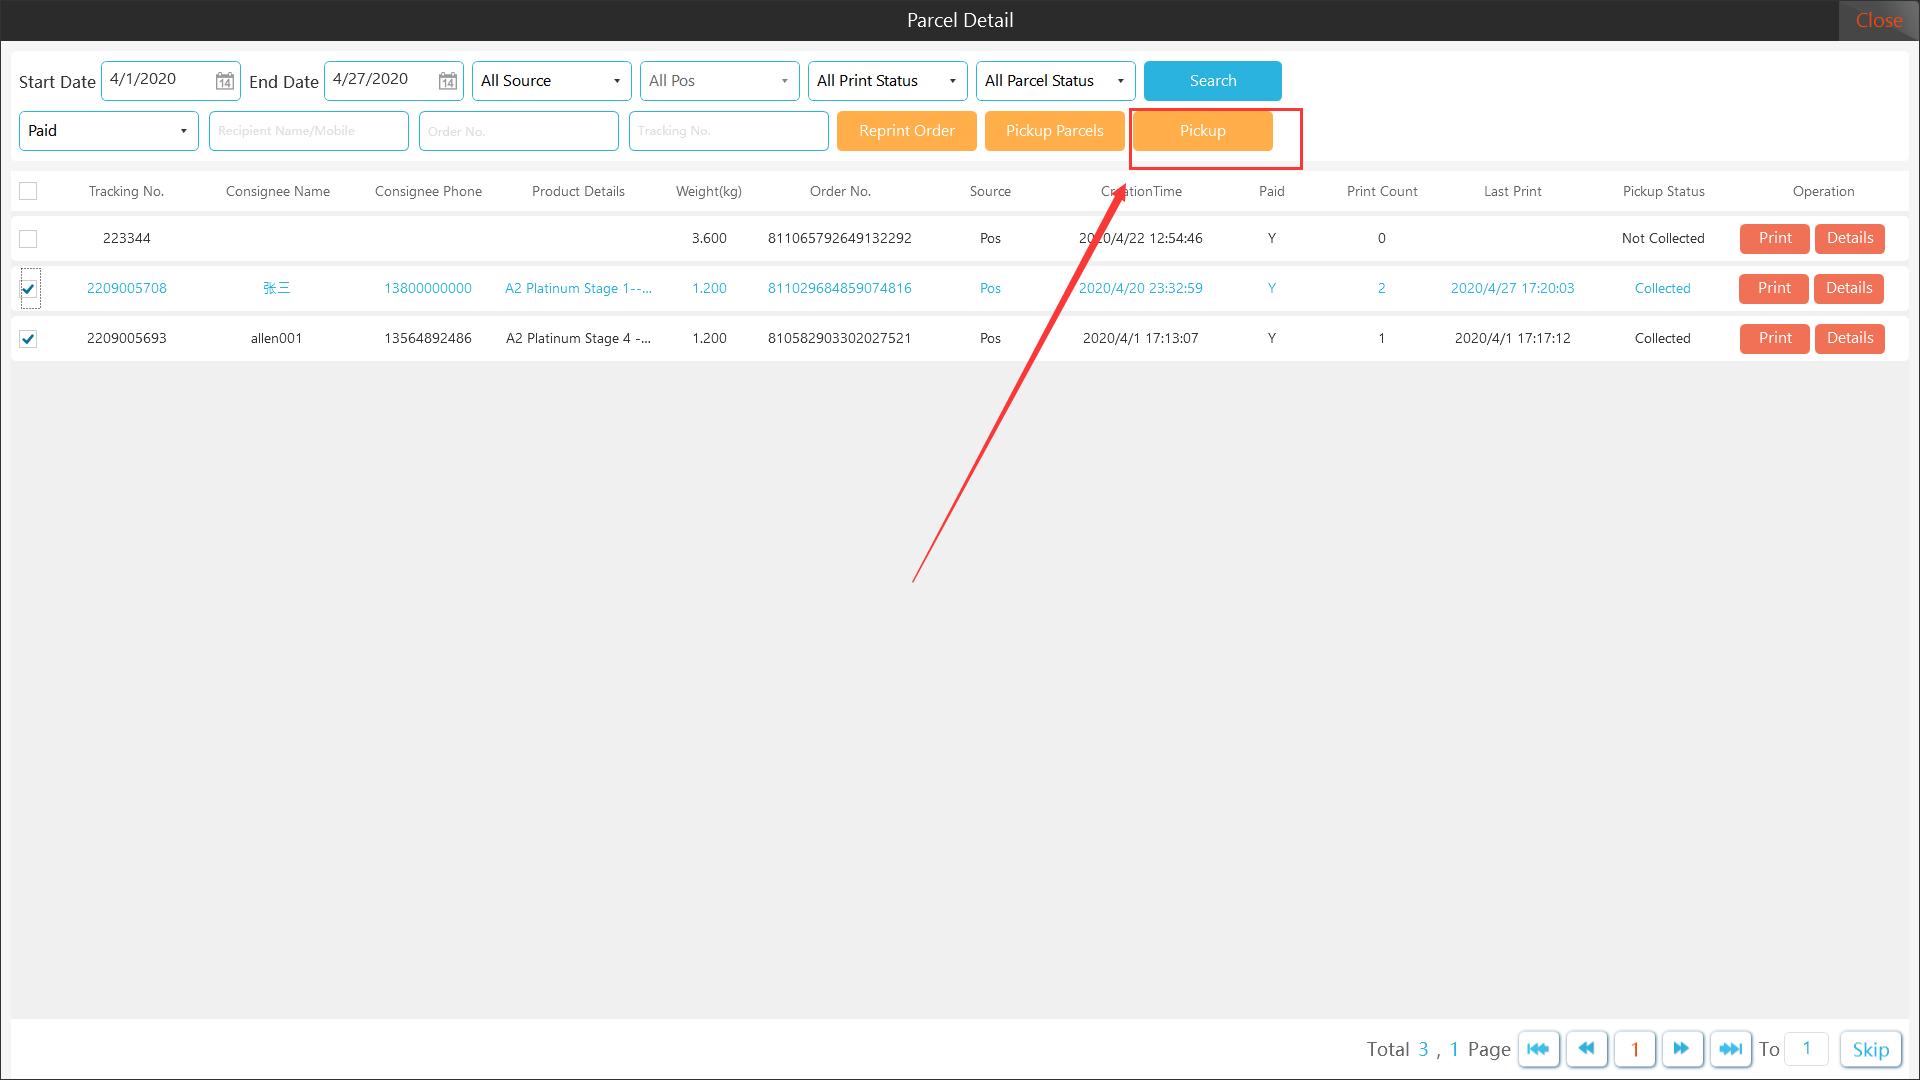
Task: Jump to last page arrow icon
Action: (1730, 1049)
